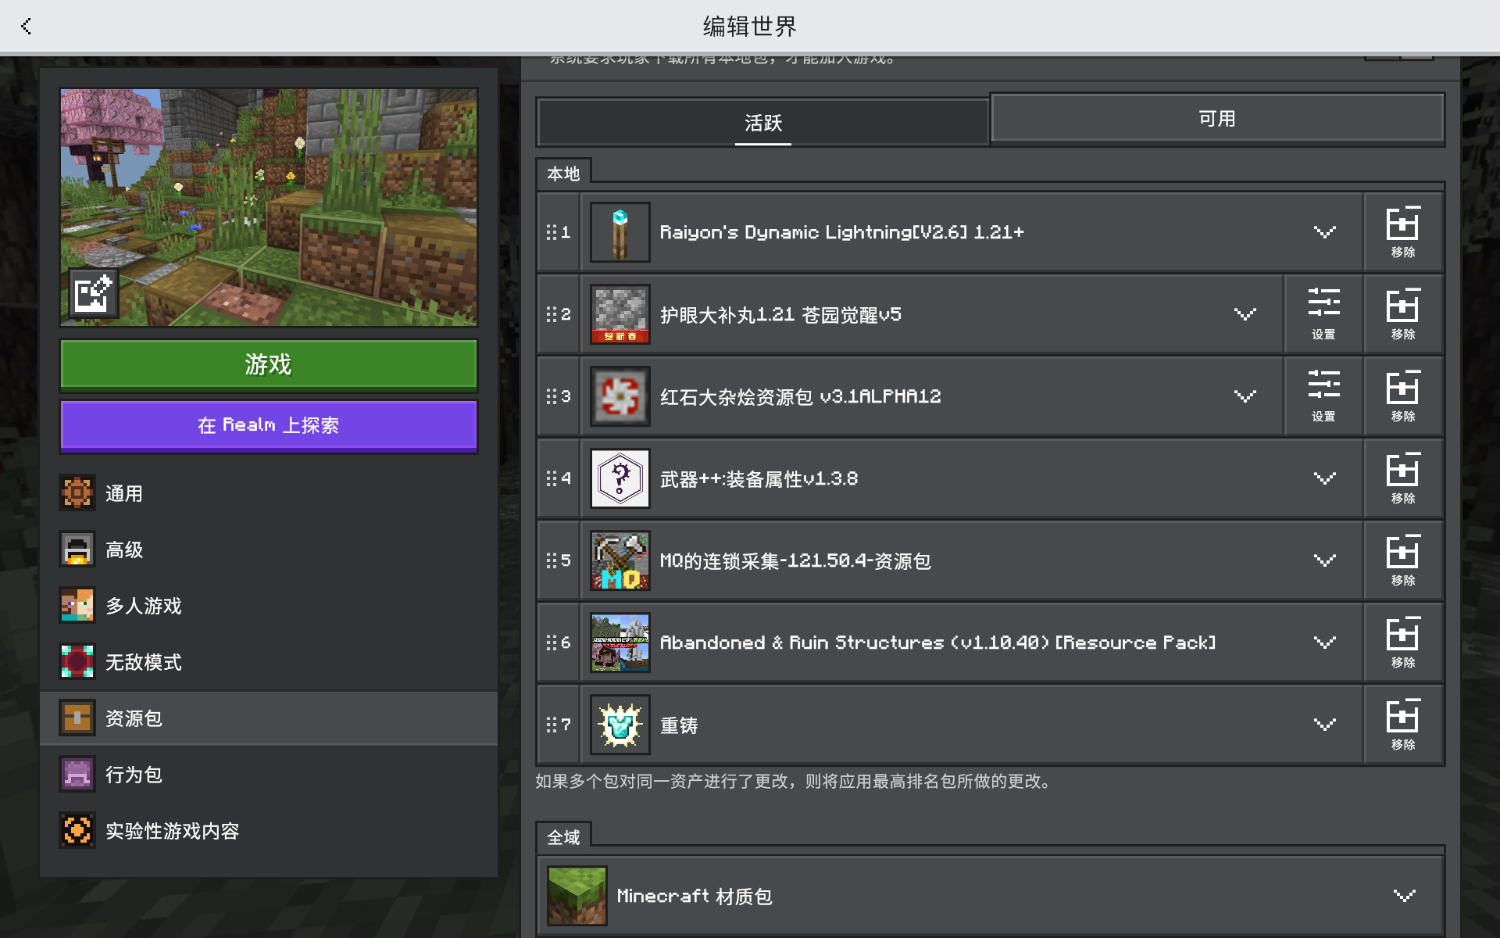The width and height of the screenshot is (1500, 938).
Task: Switch to the 可用 tab
Action: click(x=1217, y=119)
